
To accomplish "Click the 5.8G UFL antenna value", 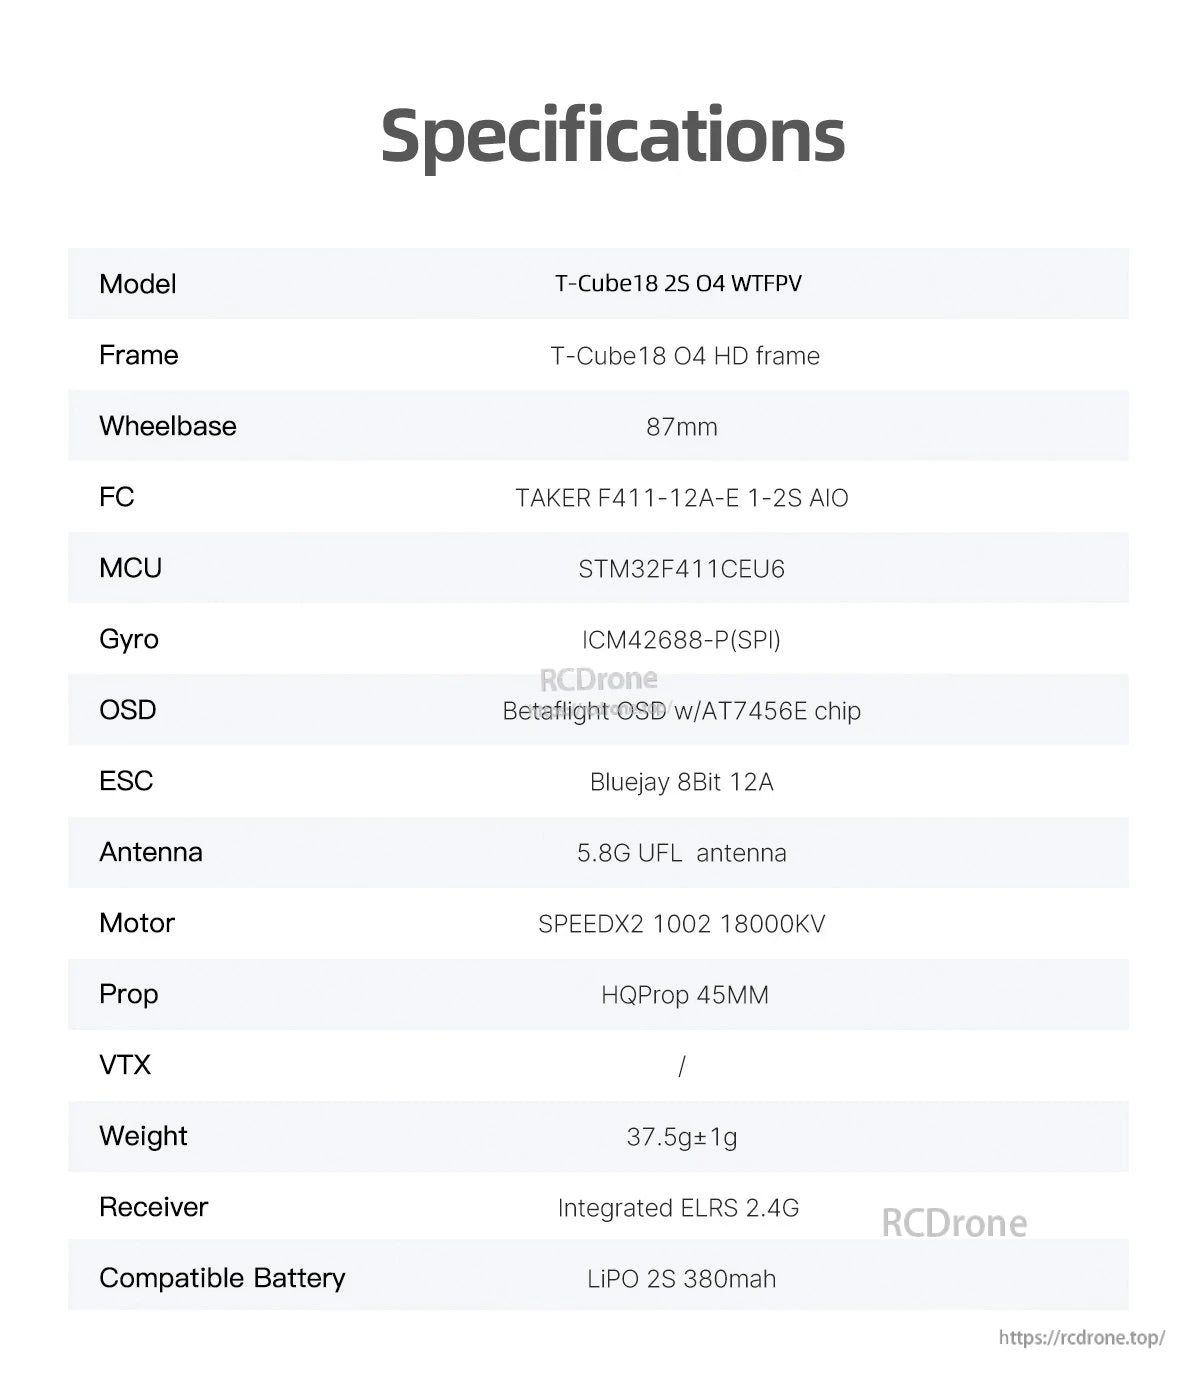I will 681,853.
